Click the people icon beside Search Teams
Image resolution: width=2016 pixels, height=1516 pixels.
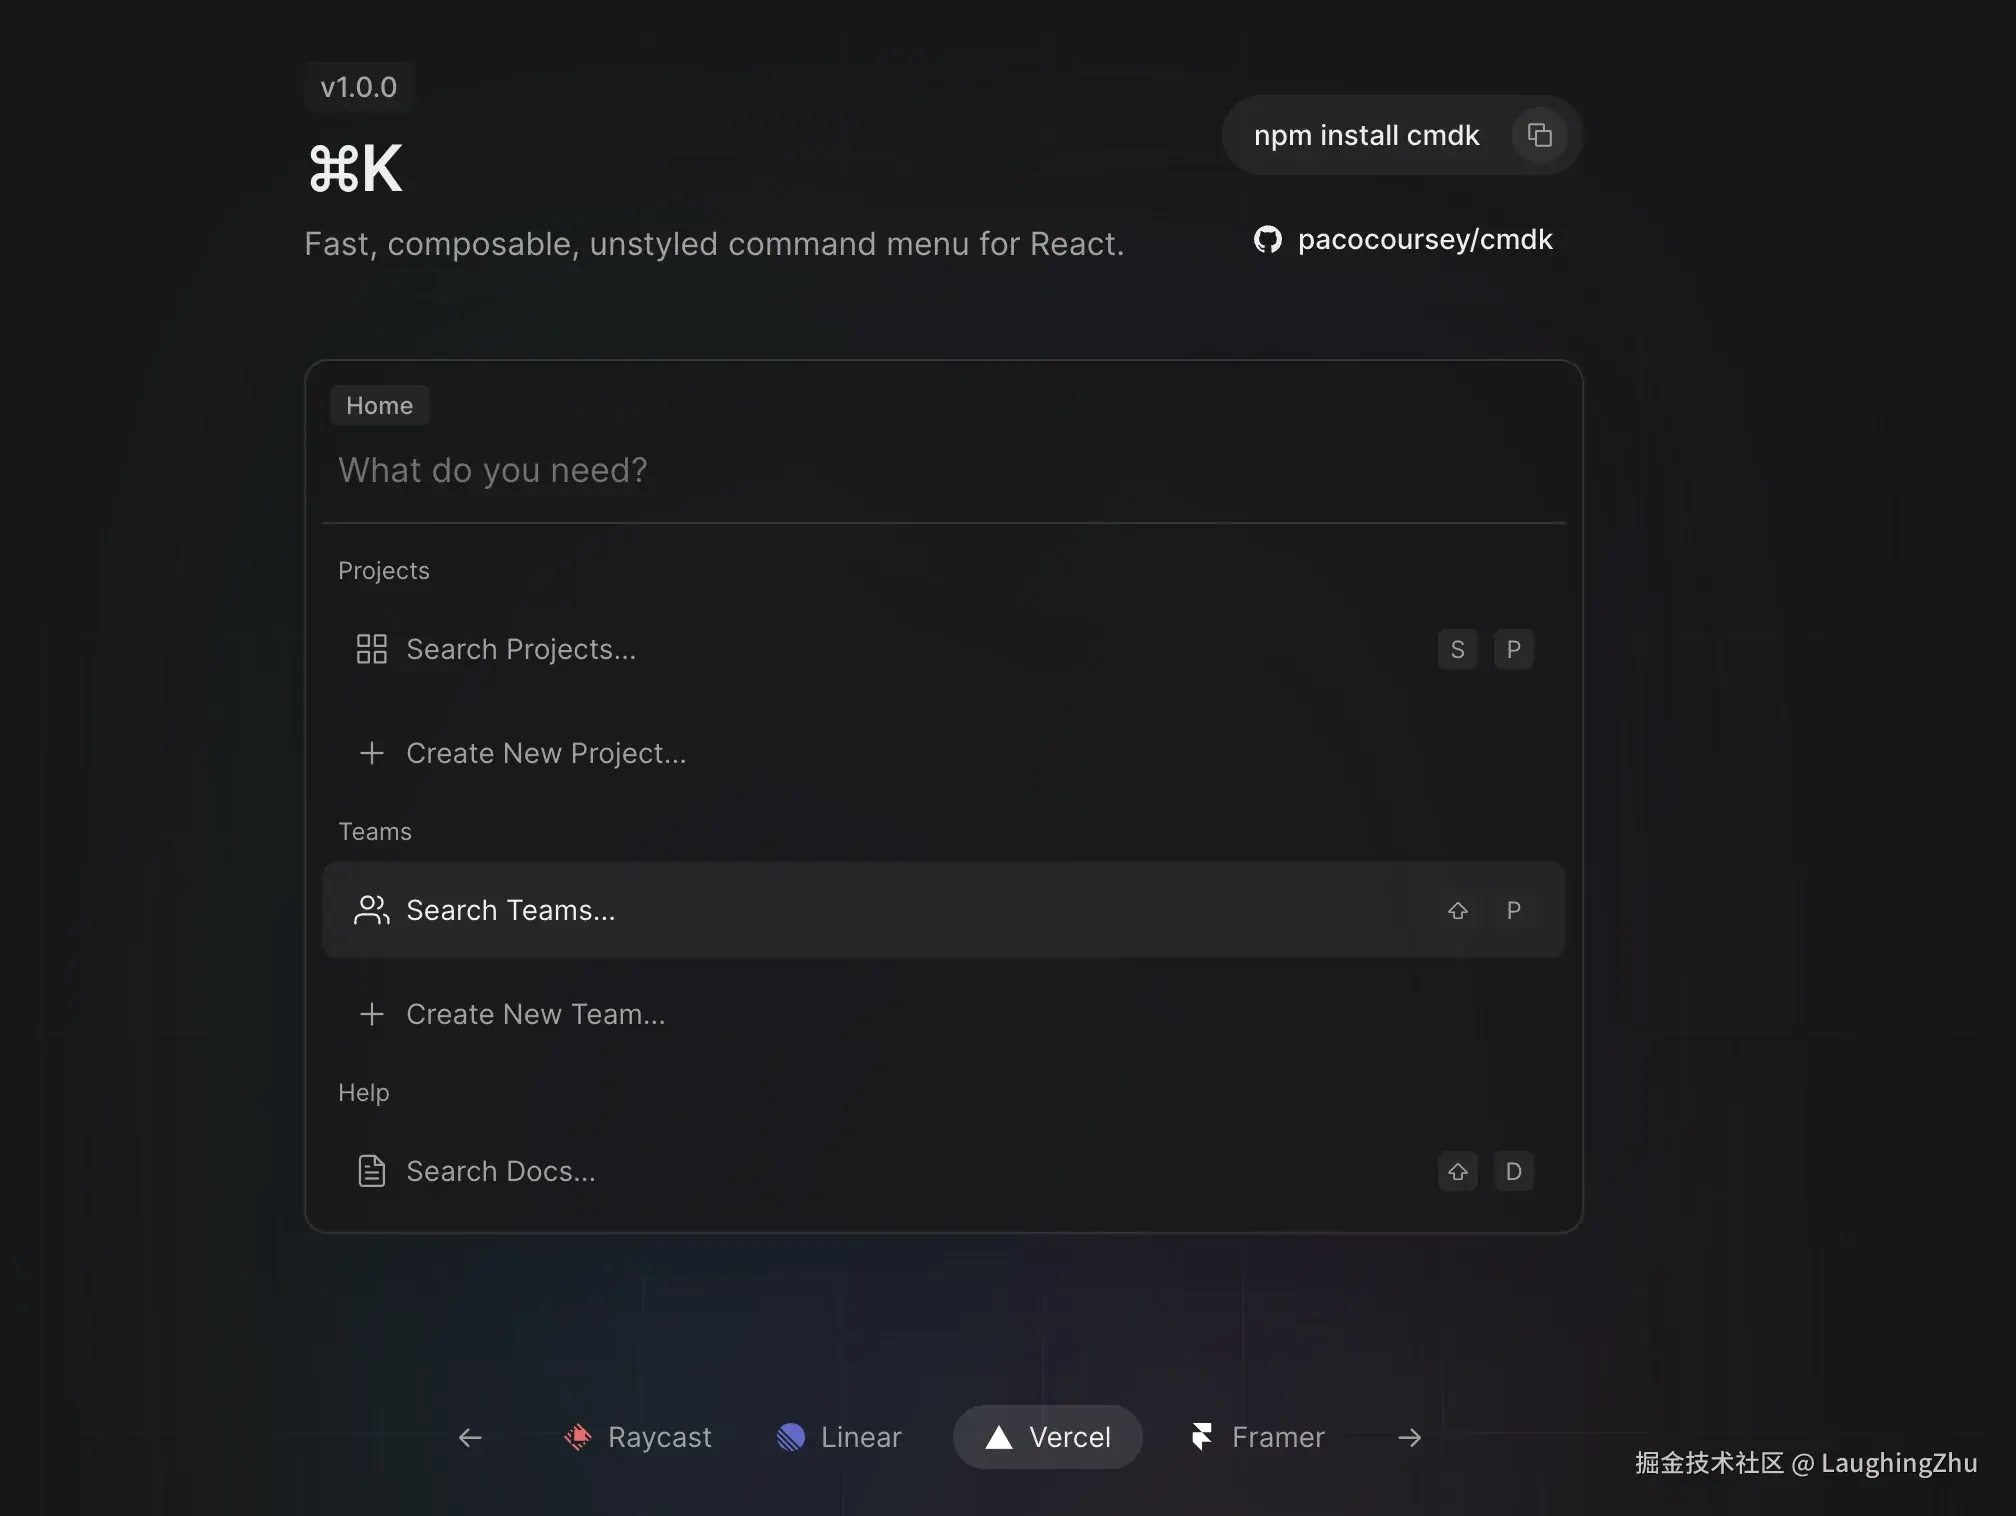click(x=371, y=910)
